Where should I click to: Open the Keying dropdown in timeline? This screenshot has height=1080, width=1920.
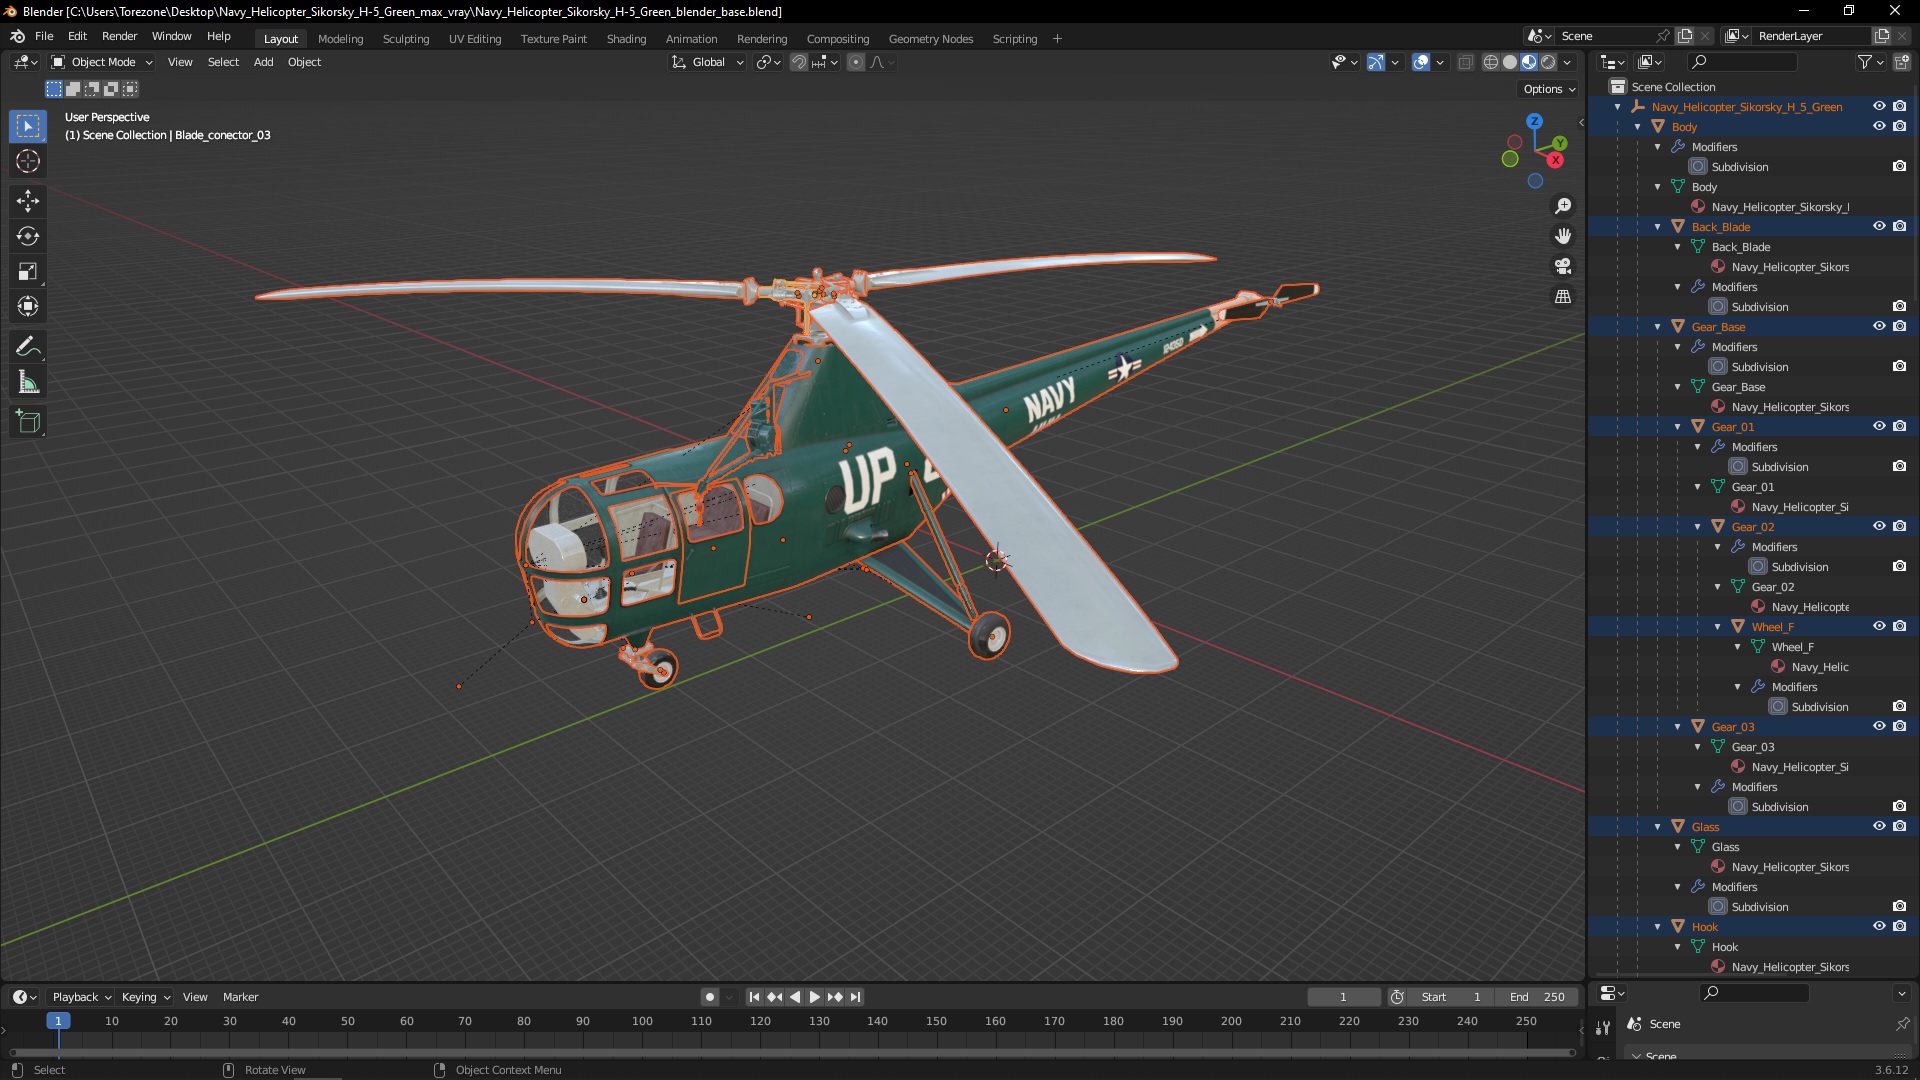145,997
